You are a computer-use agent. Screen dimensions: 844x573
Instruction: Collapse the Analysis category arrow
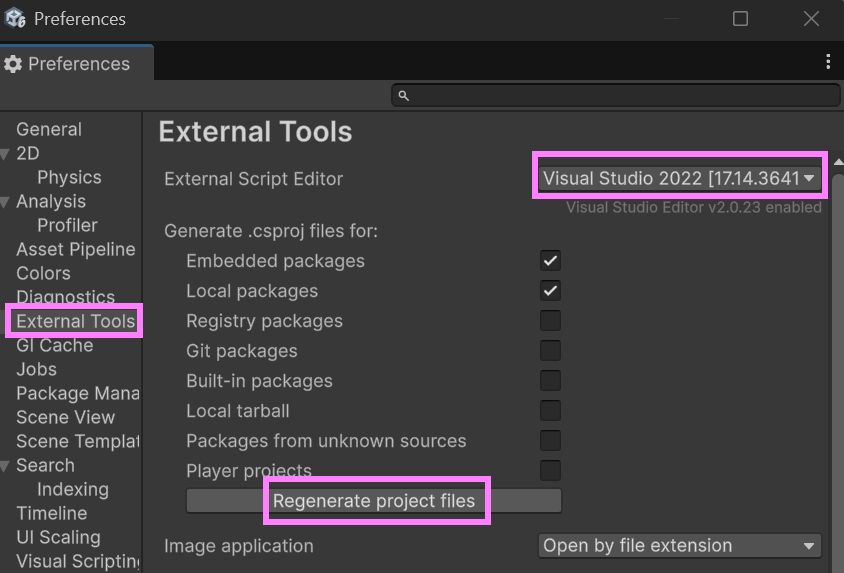[x=5, y=202]
